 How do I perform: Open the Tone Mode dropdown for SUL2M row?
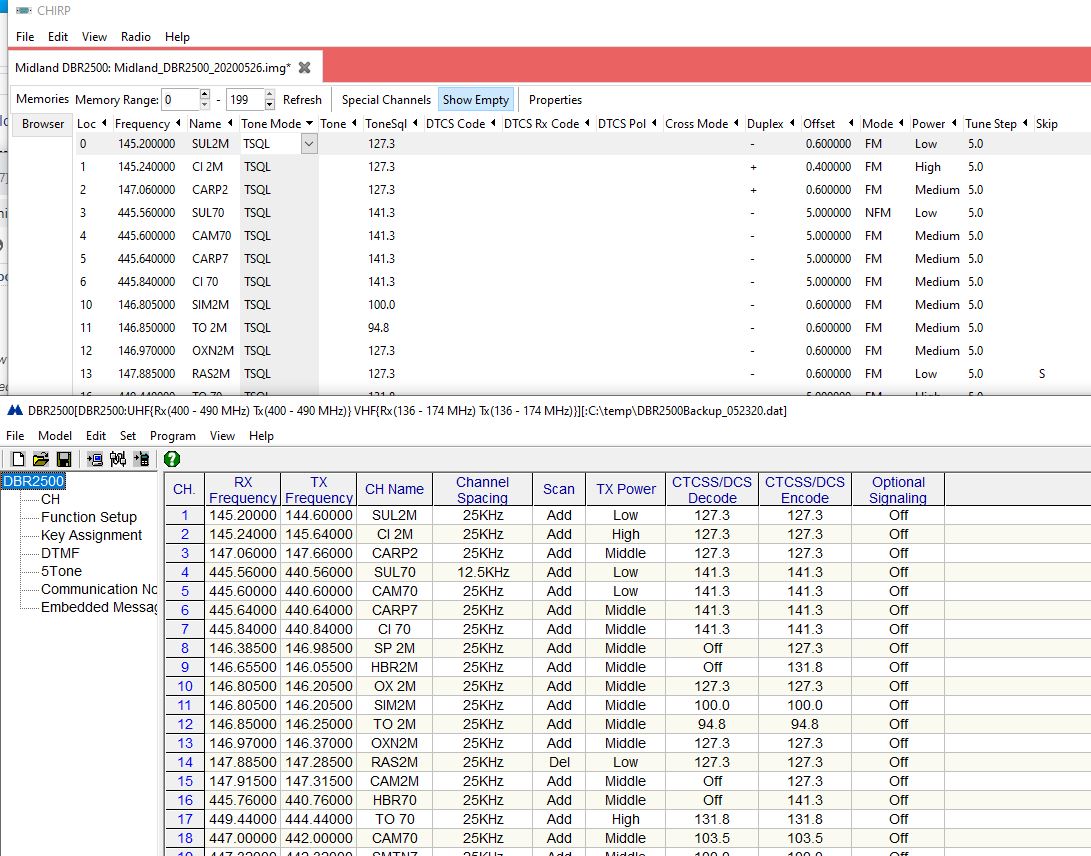309,144
